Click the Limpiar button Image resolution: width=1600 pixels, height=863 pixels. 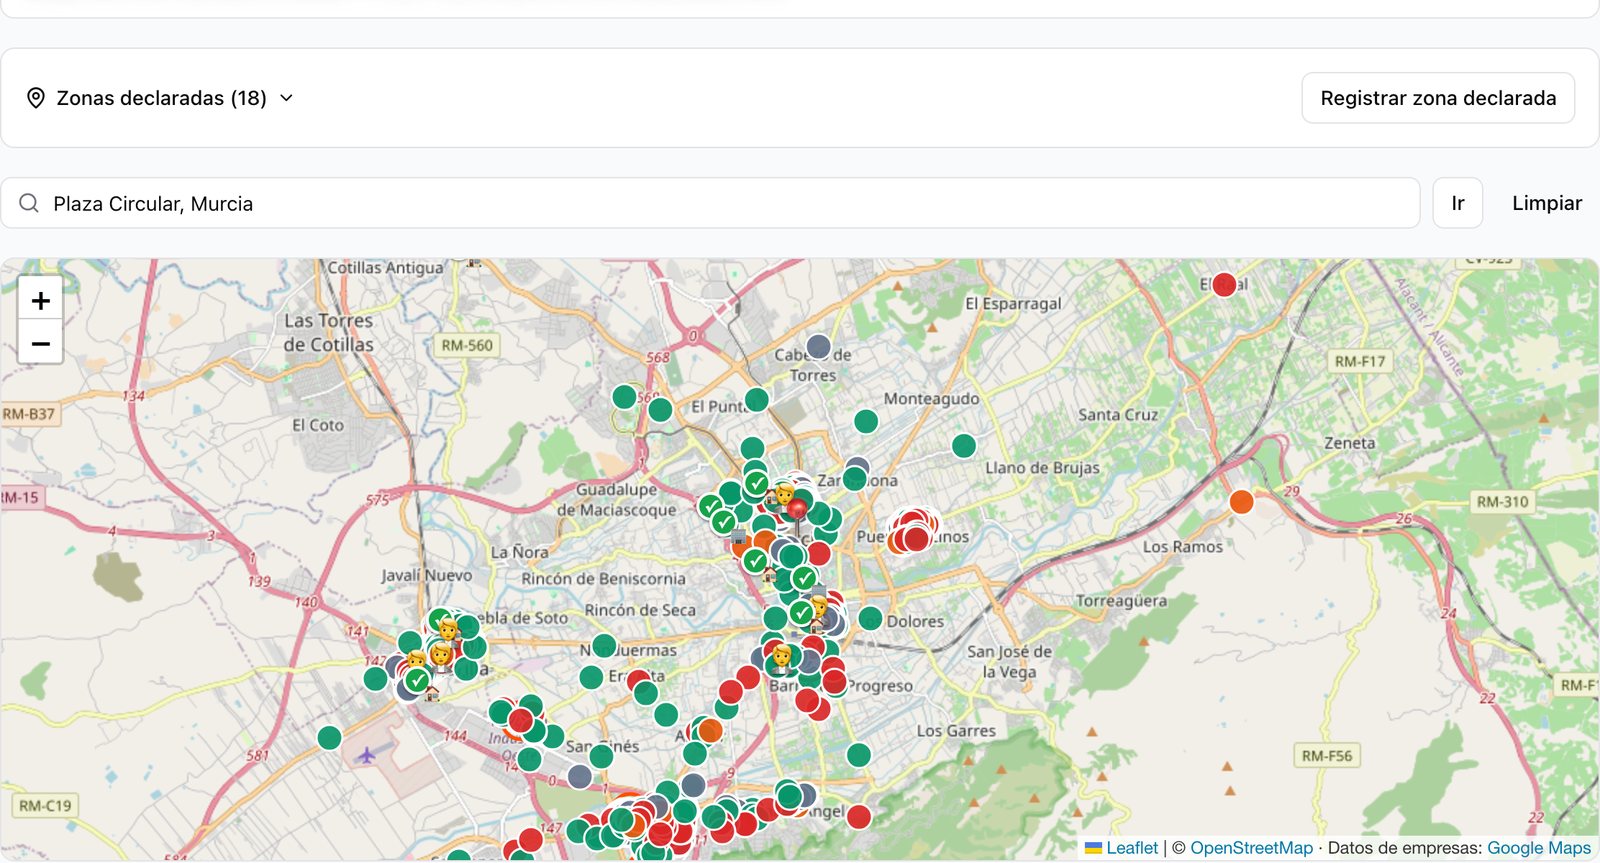[1547, 203]
